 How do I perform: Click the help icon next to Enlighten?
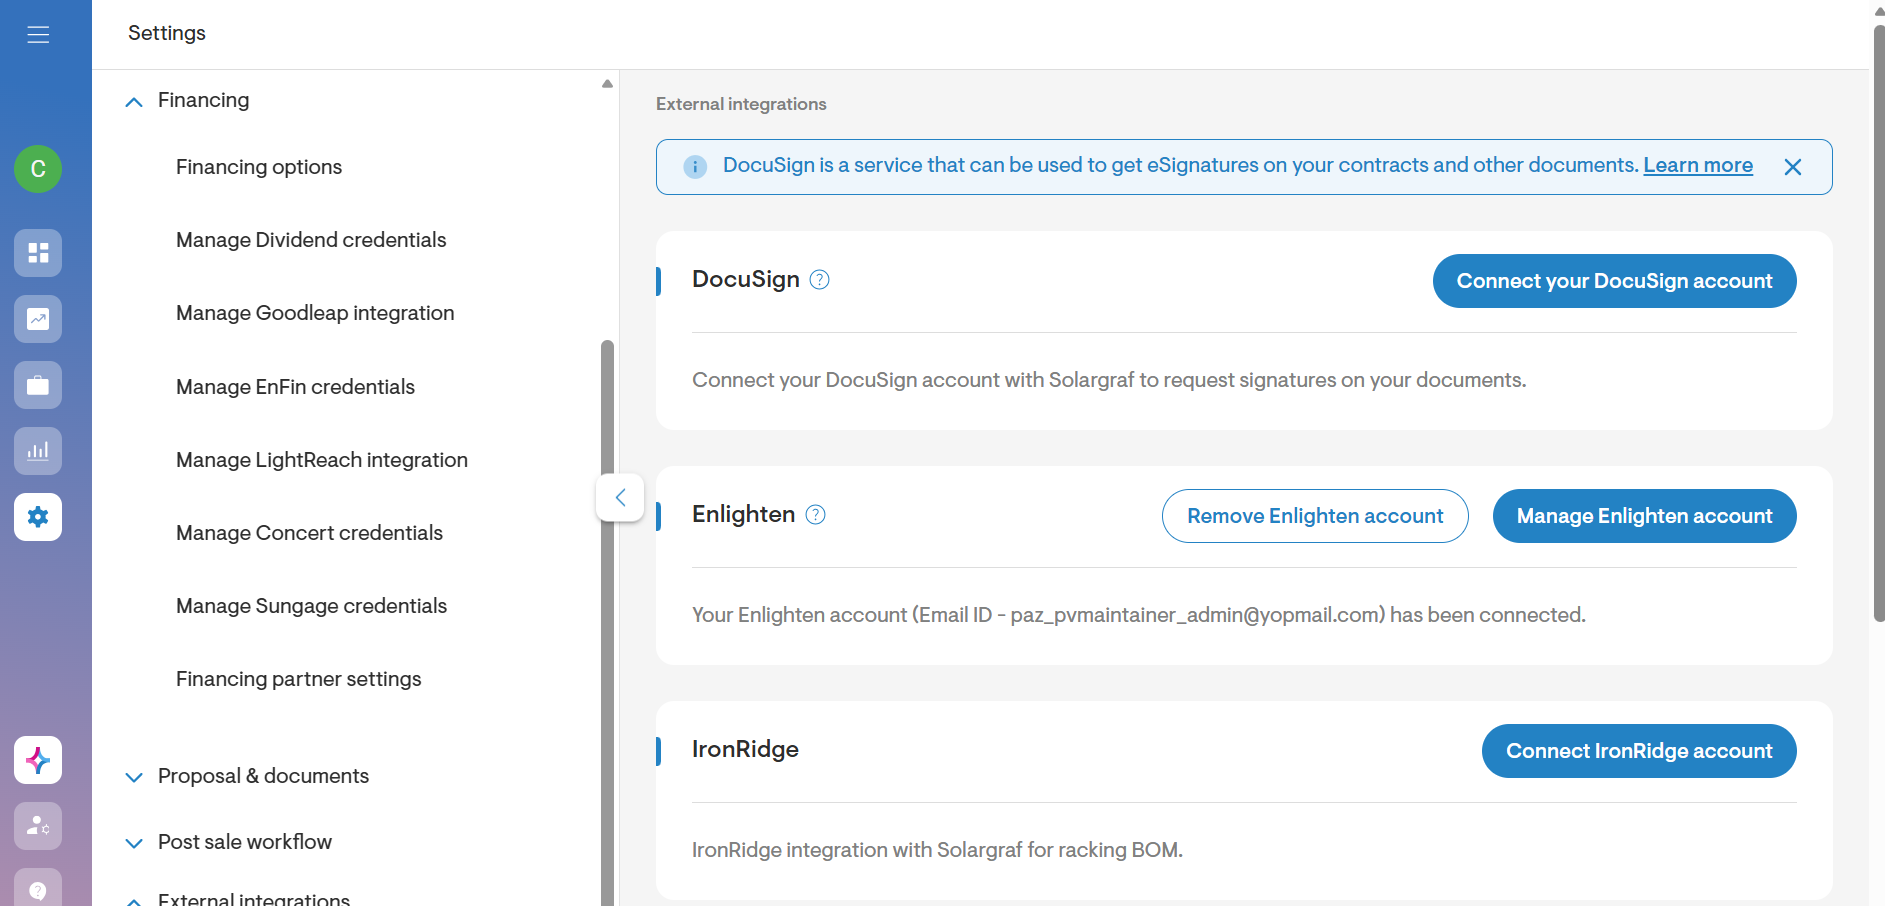point(816,515)
